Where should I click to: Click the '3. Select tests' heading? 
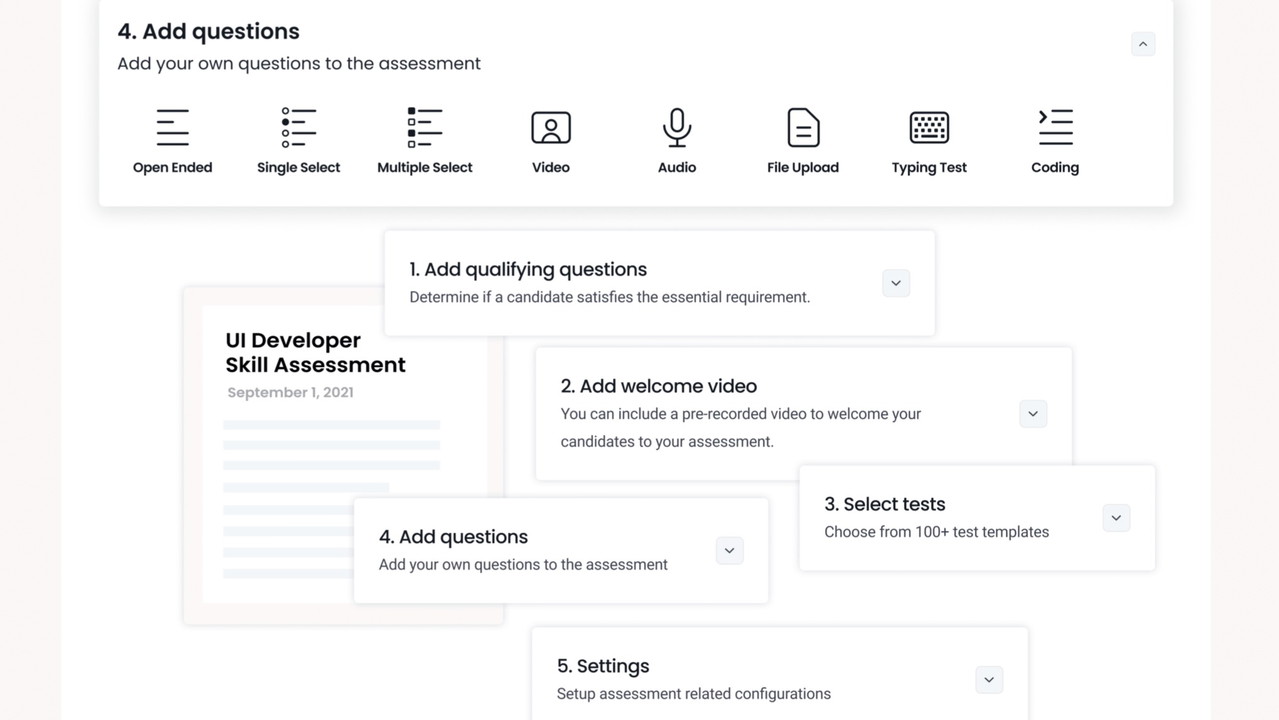(x=884, y=504)
